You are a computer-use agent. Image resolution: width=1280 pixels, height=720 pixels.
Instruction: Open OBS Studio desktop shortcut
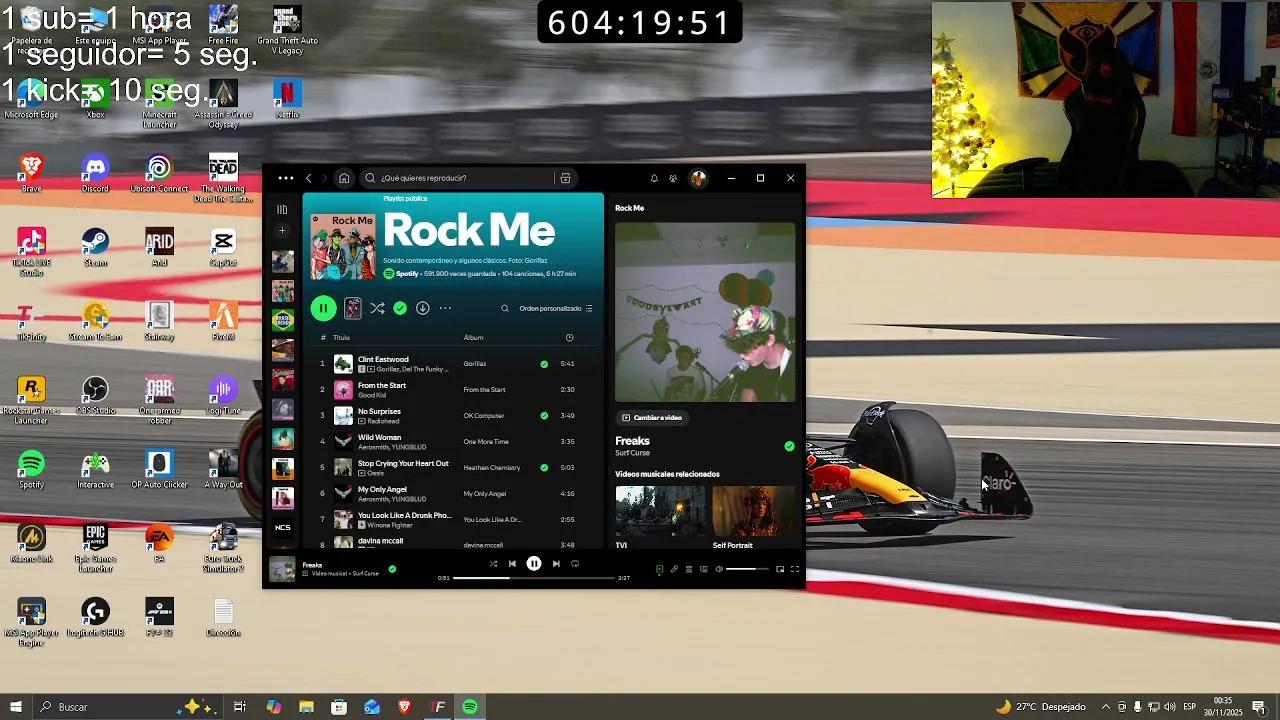coord(95,396)
